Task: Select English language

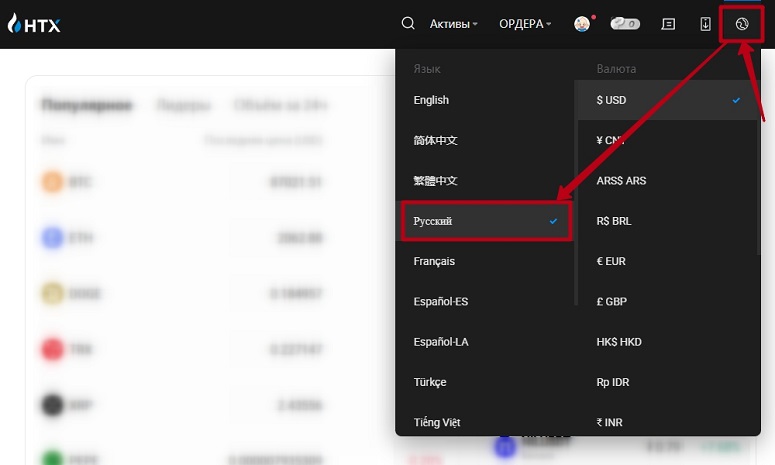Action: tap(485, 100)
